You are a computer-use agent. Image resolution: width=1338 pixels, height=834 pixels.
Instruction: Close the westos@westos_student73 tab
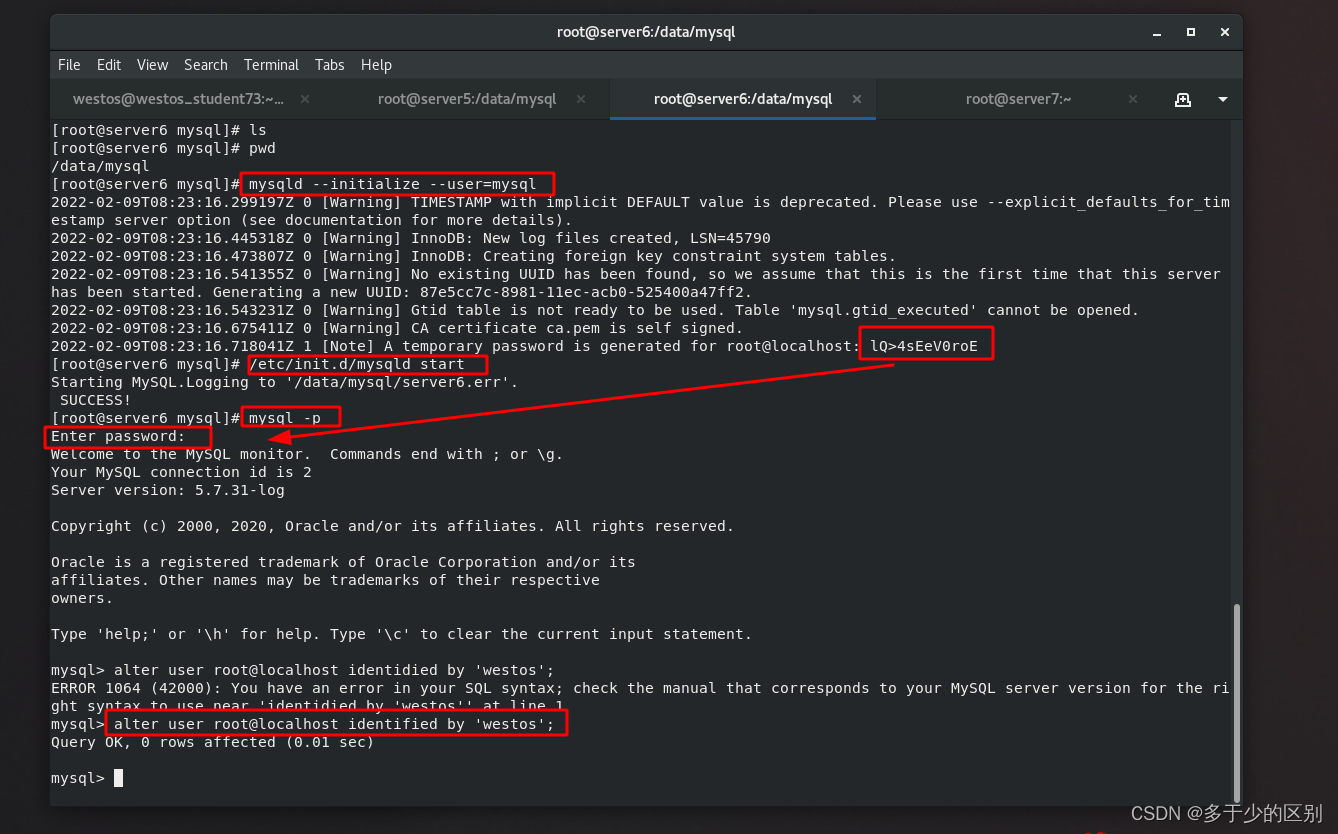pyautogui.click(x=305, y=99)
